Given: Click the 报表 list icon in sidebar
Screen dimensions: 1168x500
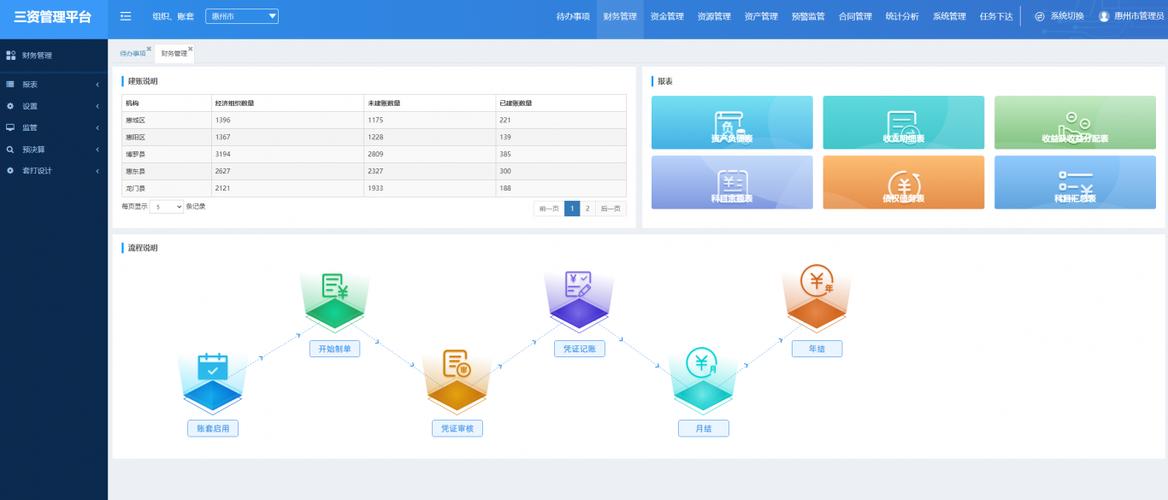Looking at the screenshot, I should point(10,85).
